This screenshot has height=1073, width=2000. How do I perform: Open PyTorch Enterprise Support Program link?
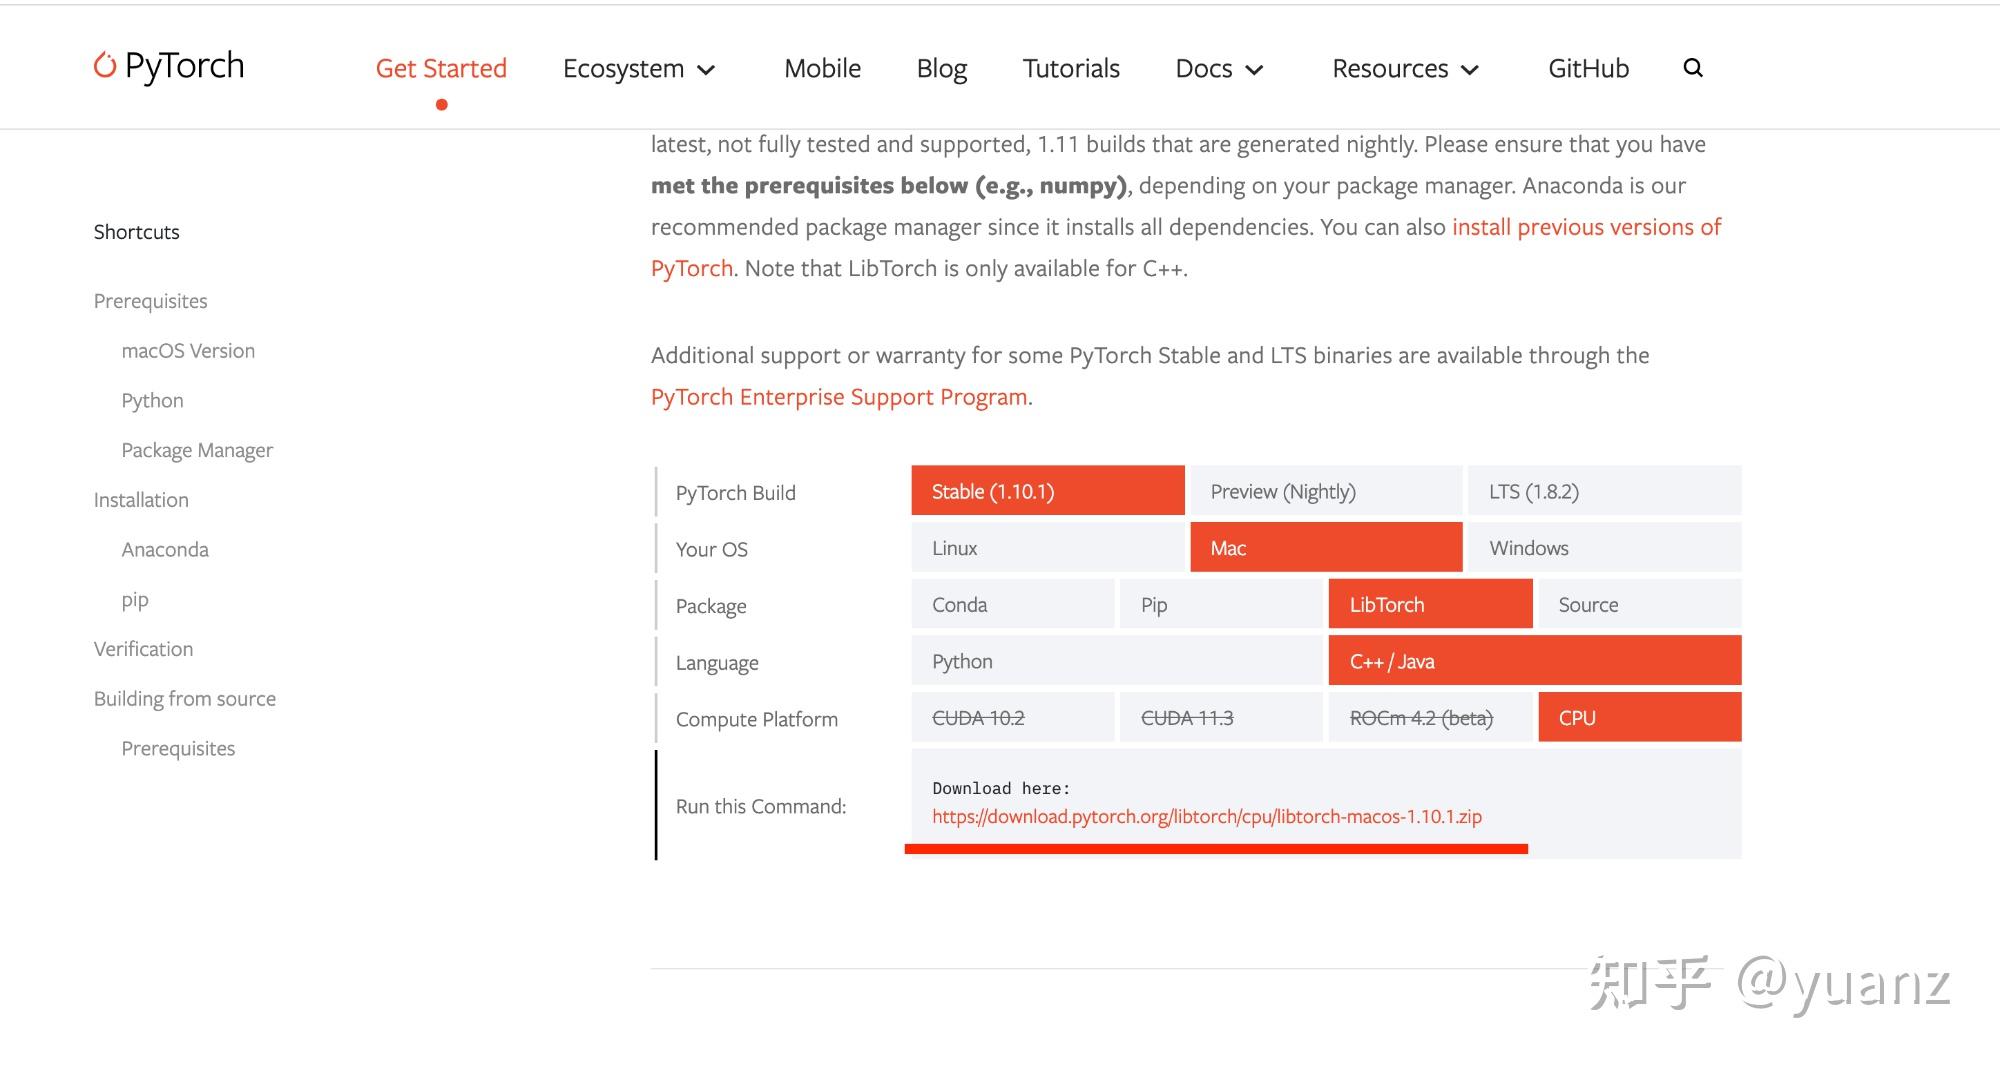839,397
